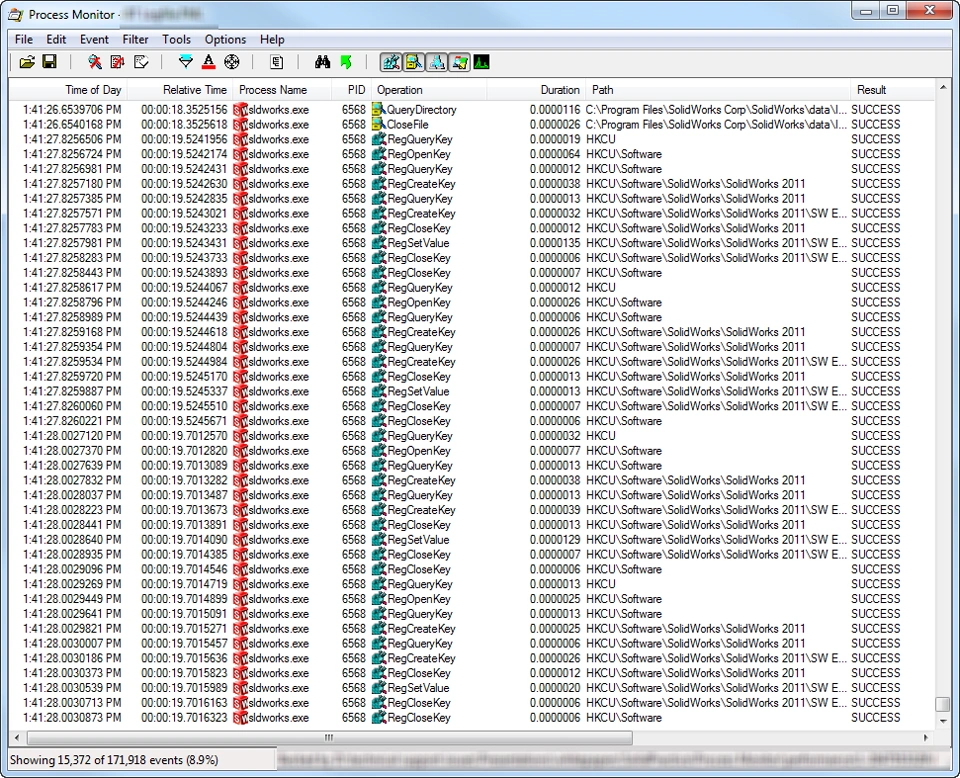960x778 pixels.
Task: Click the SUCCESS result in the 1:41:27.8256506 PM row
Action: point(876,139)
